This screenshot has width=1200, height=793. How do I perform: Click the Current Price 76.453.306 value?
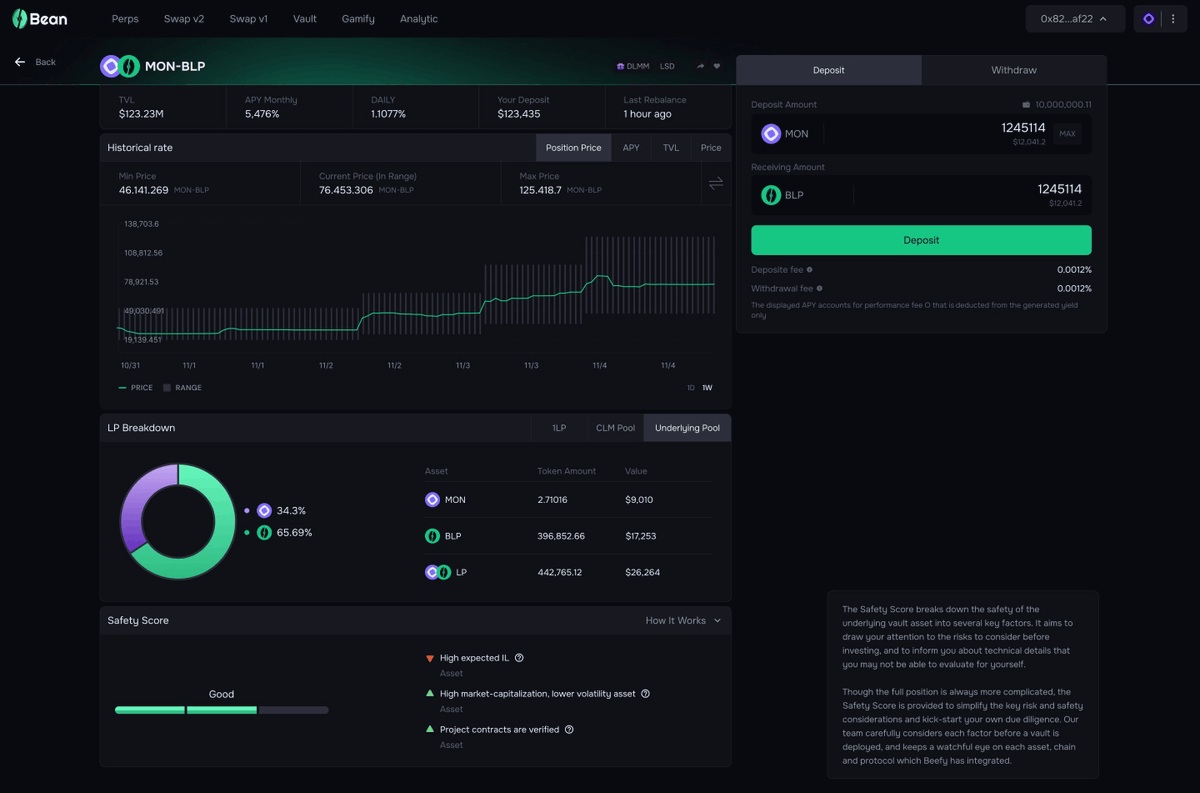(346, 190)
